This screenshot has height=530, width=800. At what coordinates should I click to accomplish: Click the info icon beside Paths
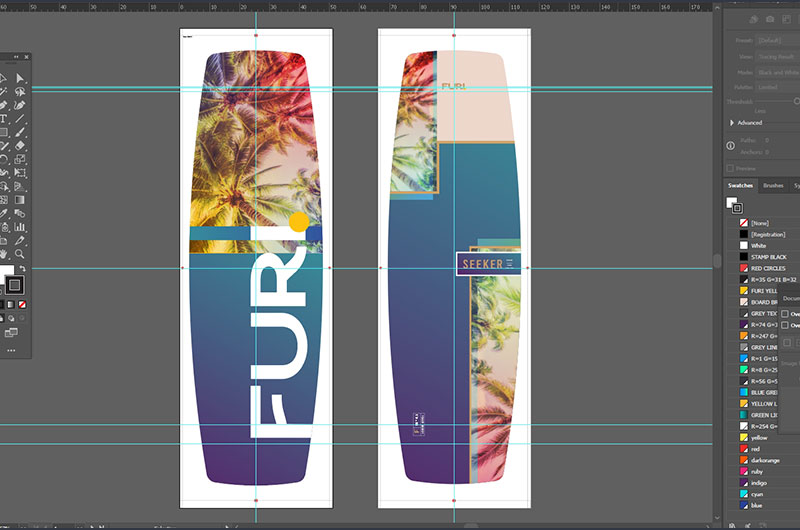coord(731,146)
